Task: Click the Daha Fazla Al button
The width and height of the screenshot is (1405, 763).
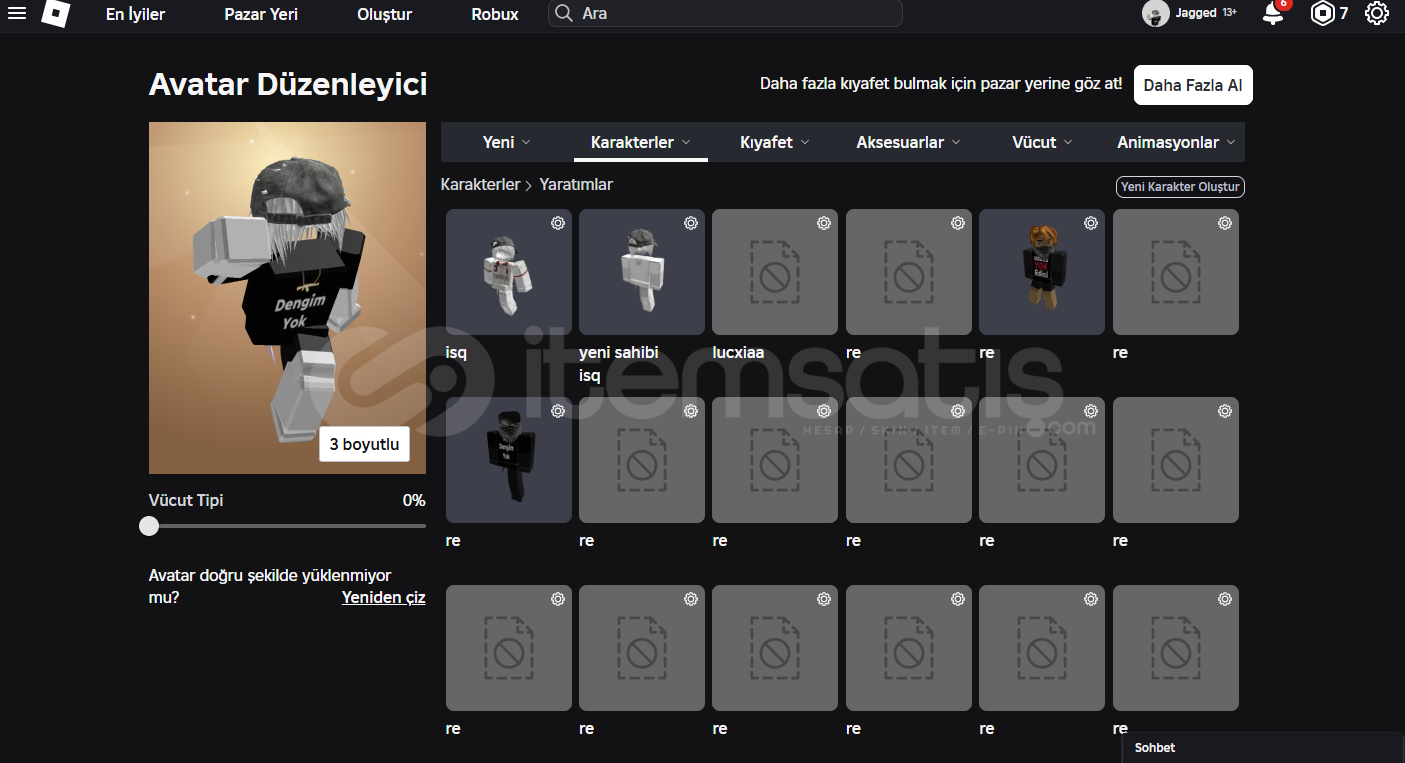Action: coord(1193,85)
